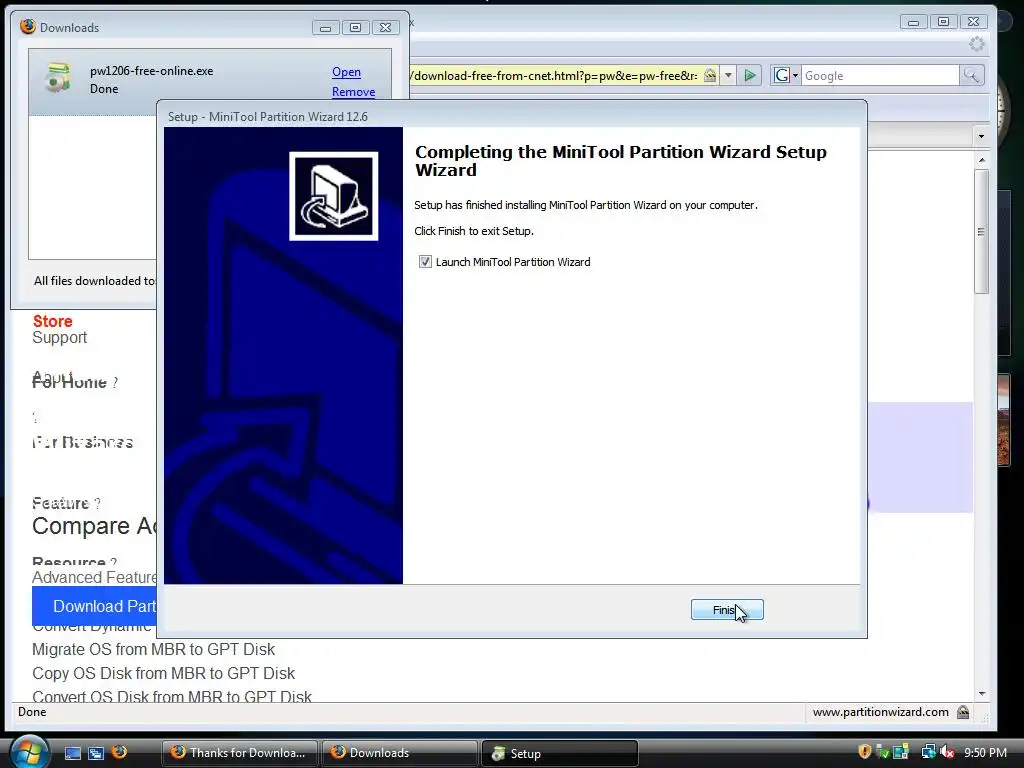Click the Firefox icon in the Downloads title bar
The height and width of the screenshot is (768, 1024).
click(27, 26)
